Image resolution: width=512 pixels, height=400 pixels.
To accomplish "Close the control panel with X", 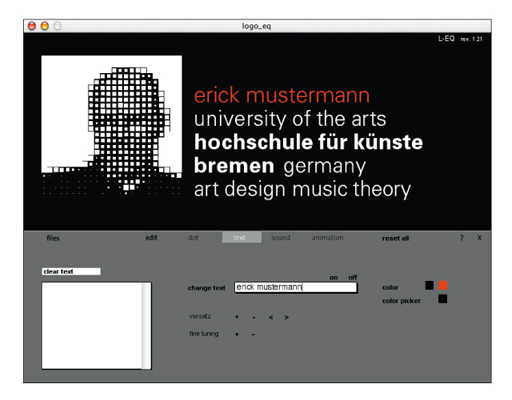I will [479, 238].
